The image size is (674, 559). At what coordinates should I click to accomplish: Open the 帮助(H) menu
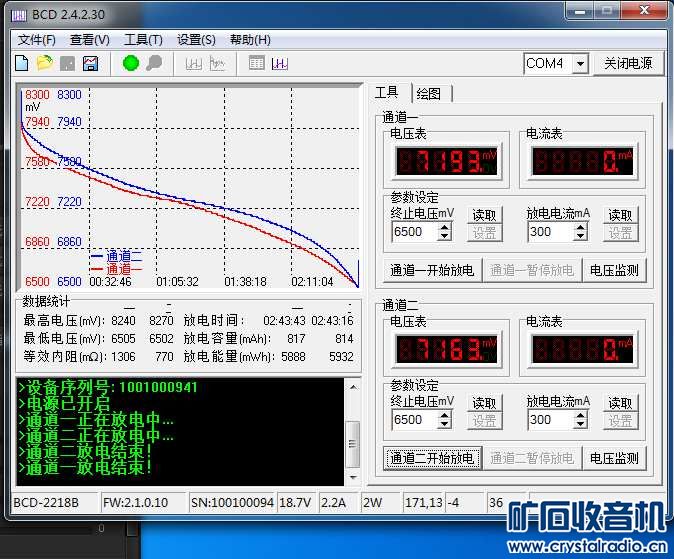pyautogui.click(x=250, y=40)
